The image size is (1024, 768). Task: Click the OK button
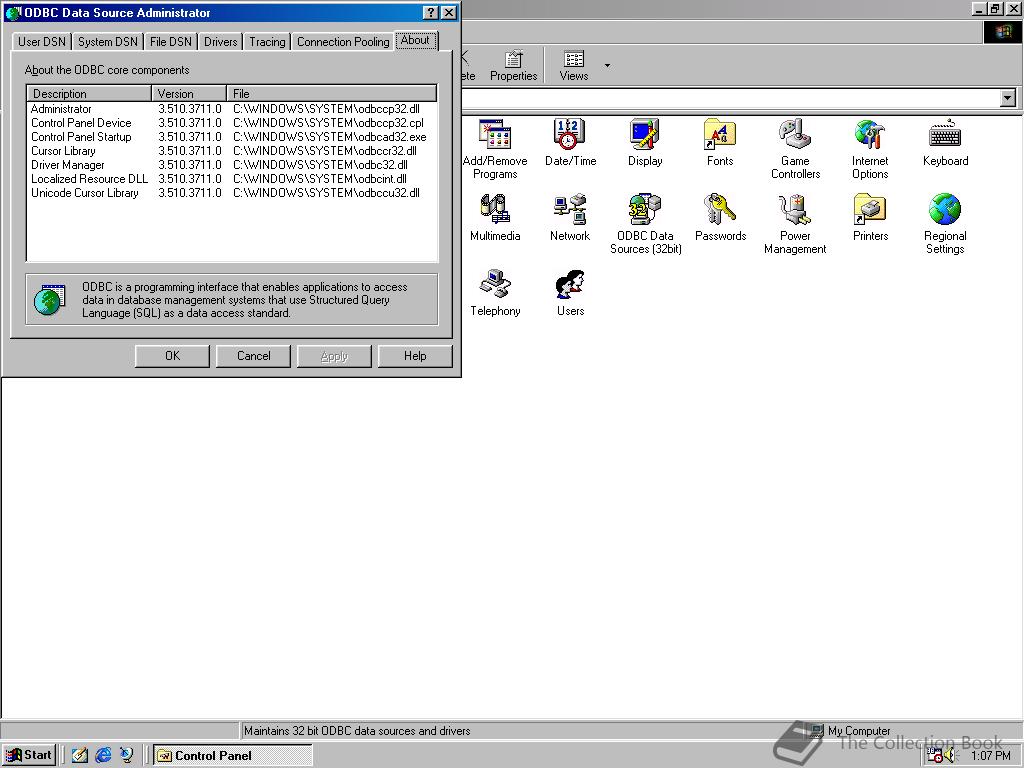point(172,356)
